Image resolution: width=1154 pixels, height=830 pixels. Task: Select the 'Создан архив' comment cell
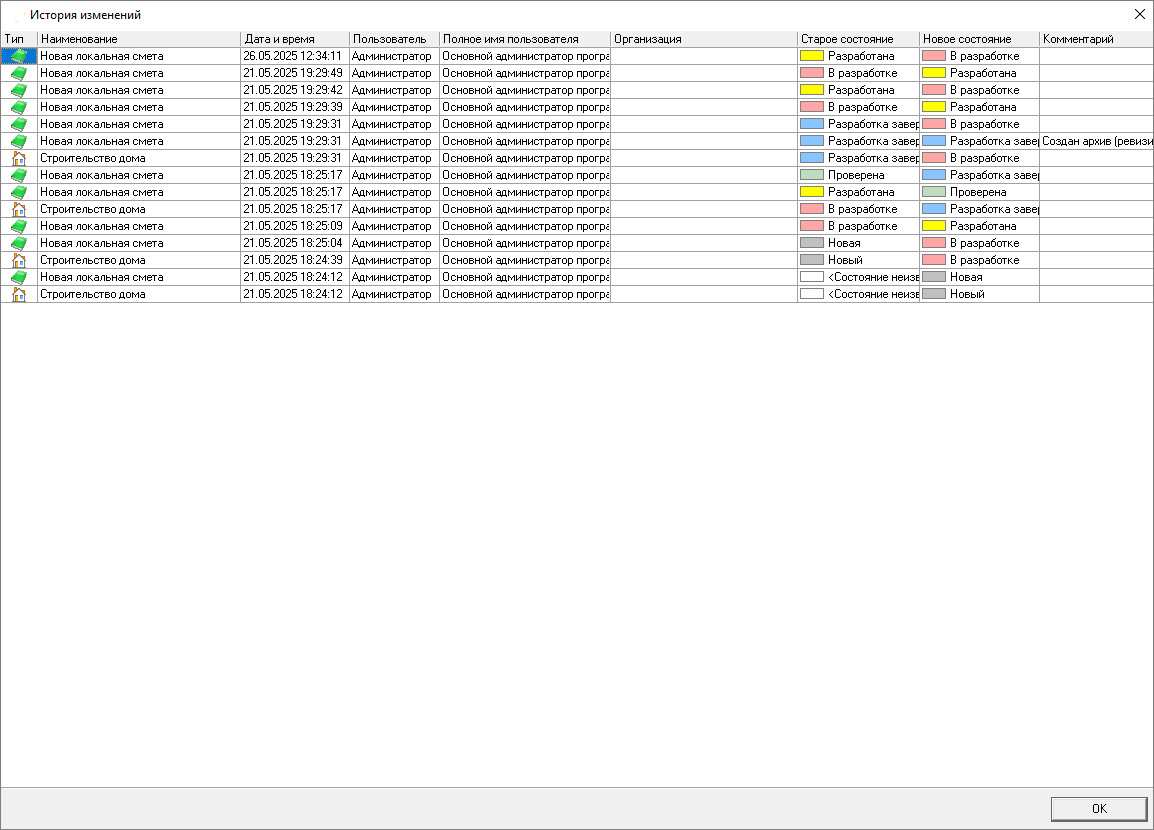pyautogui.click(x=1096, y=141)
